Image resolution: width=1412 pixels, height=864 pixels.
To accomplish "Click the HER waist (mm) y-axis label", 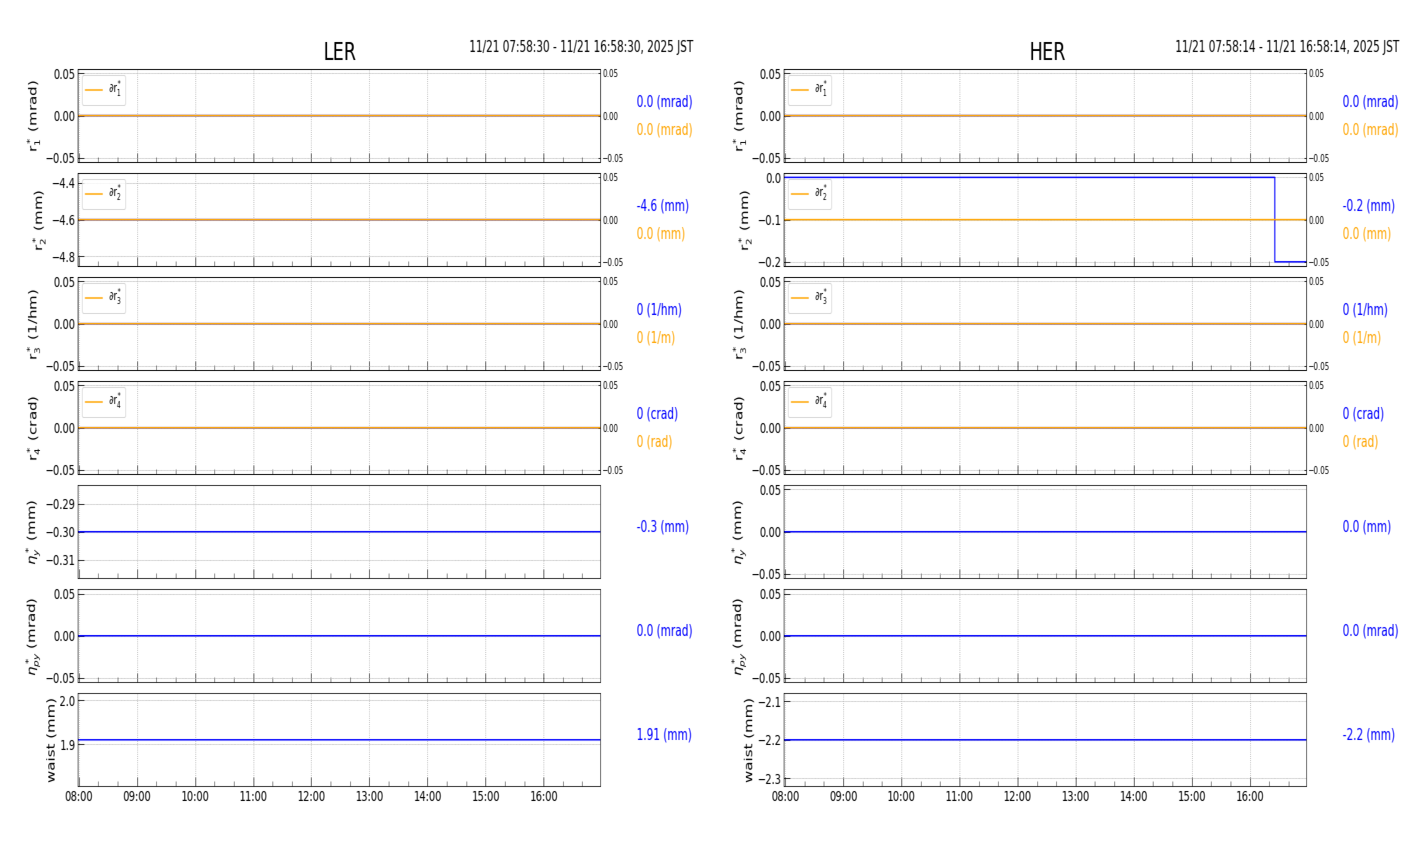I will [x=748, y=740].
